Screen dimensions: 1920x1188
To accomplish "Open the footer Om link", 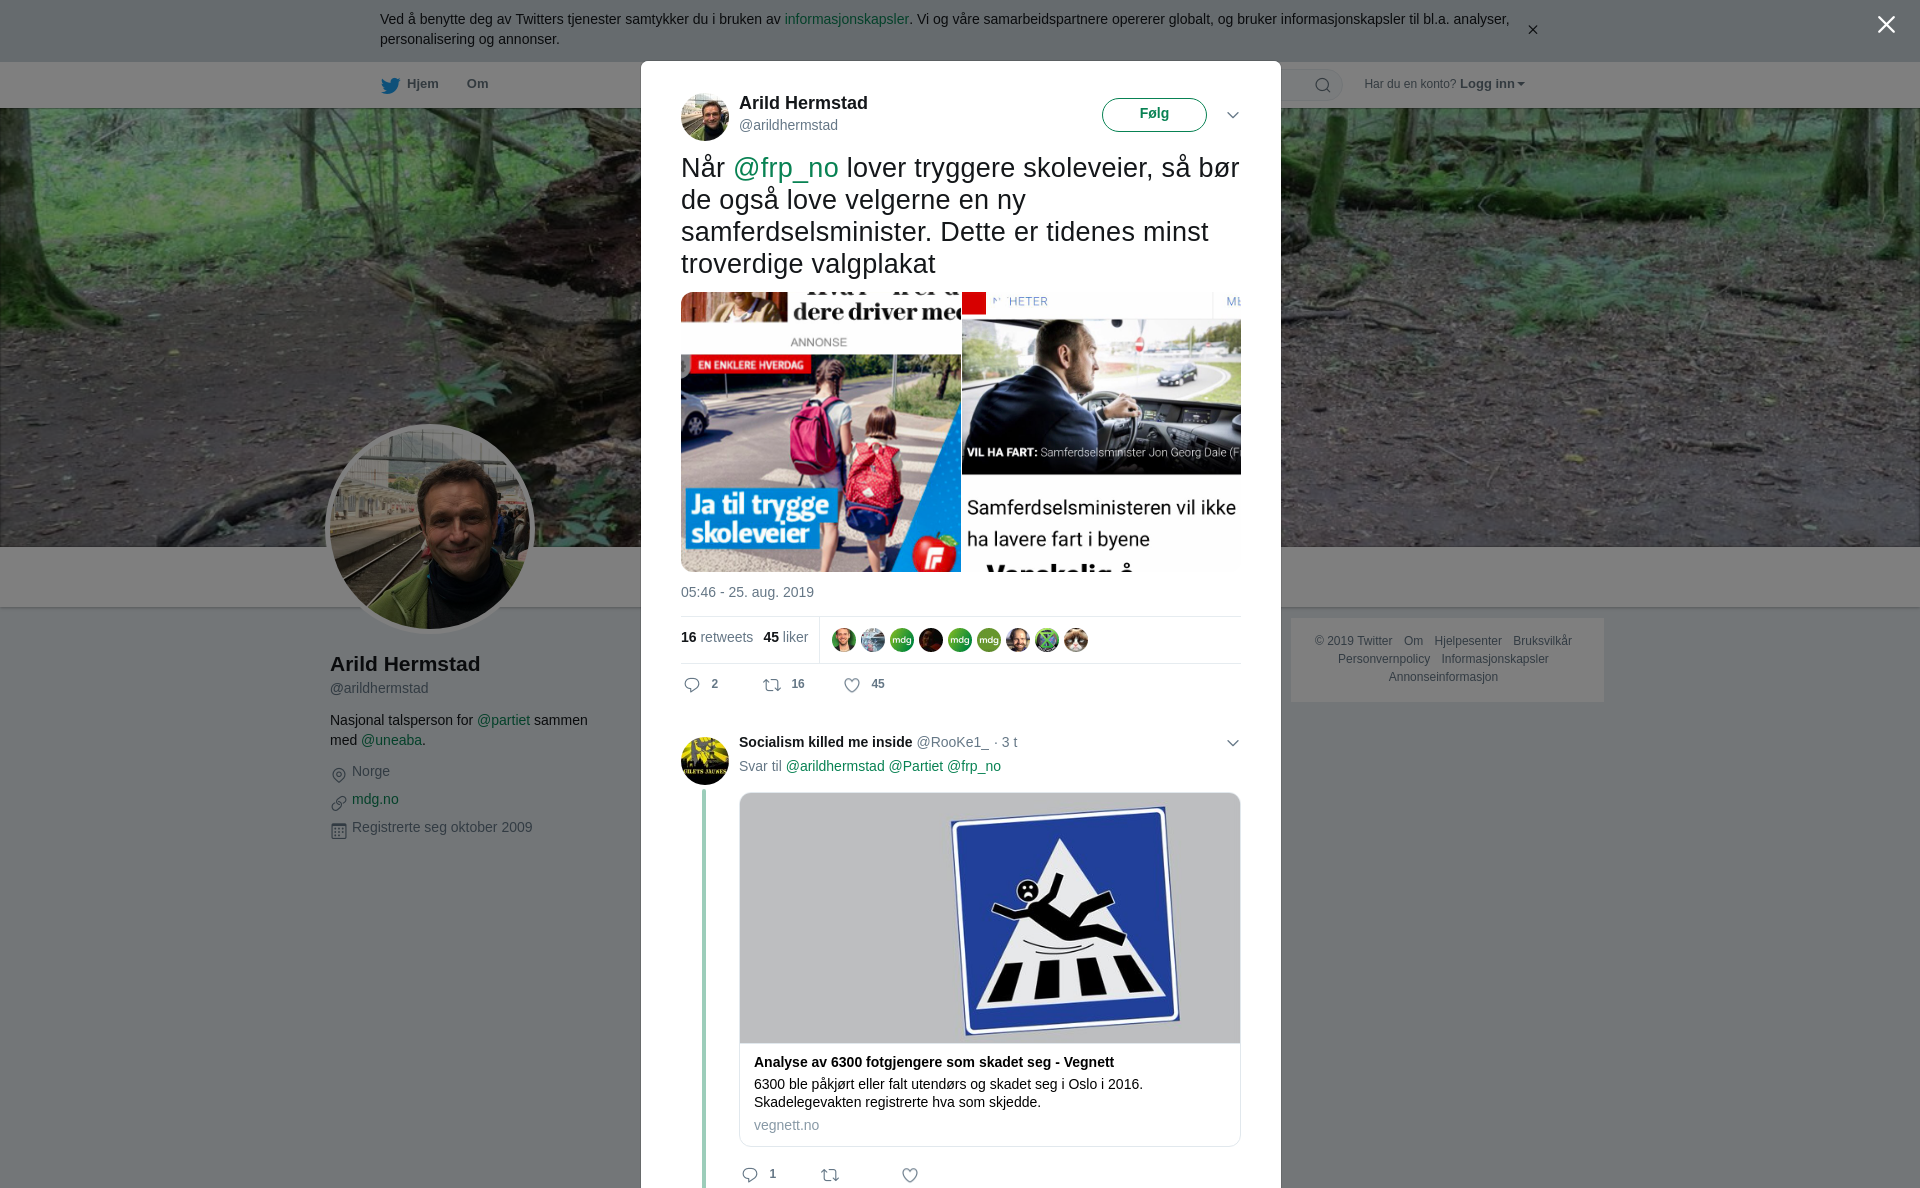I will [1413, 641].
